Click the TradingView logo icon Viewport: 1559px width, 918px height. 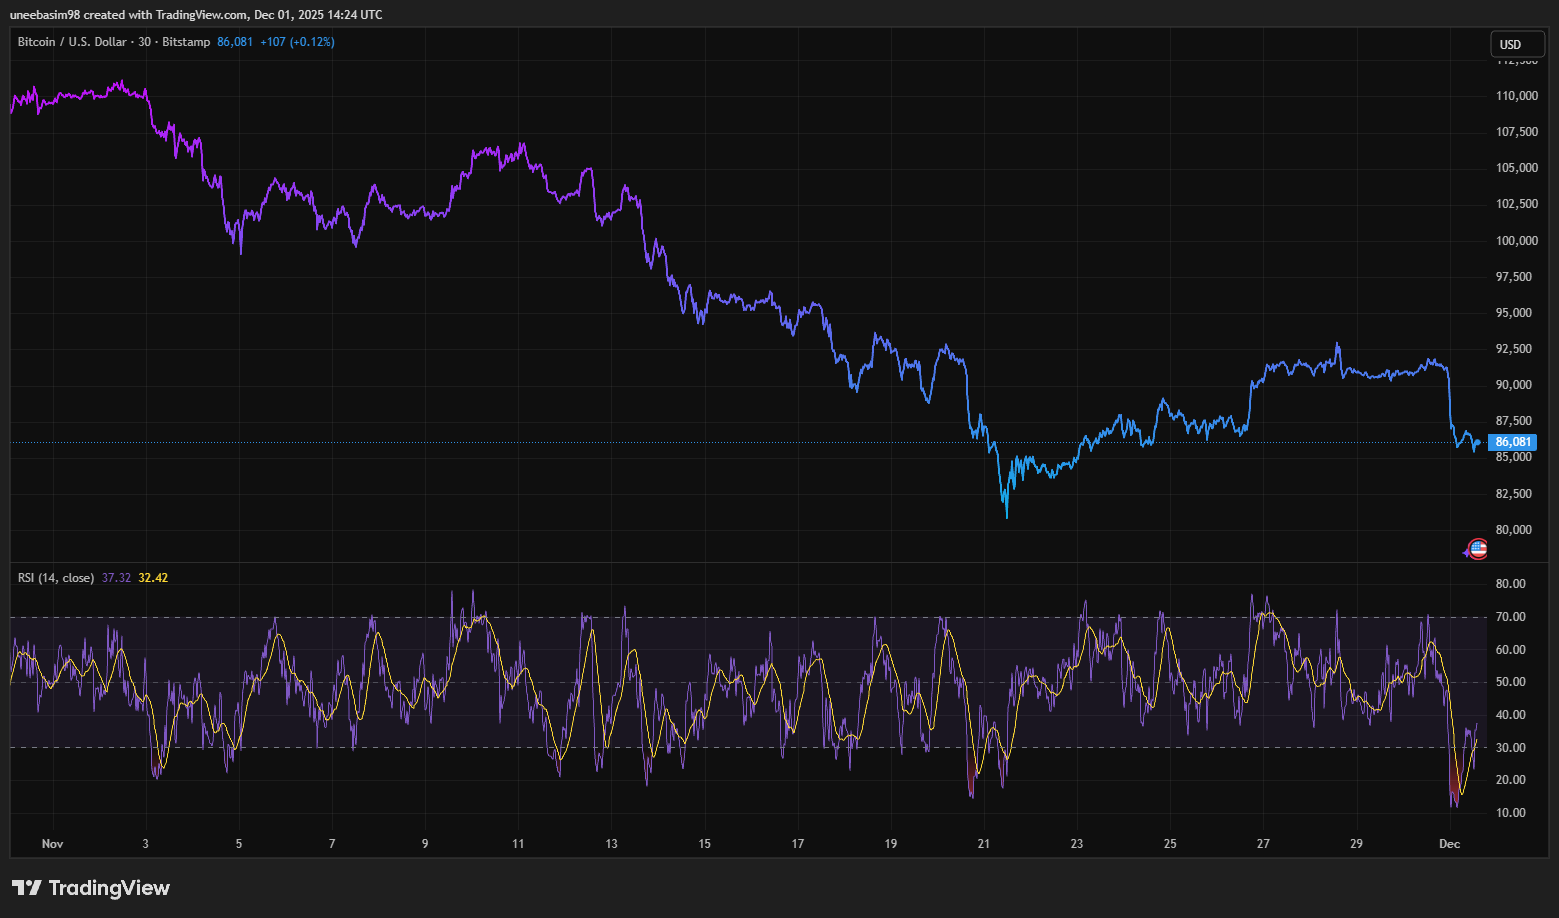26,888
